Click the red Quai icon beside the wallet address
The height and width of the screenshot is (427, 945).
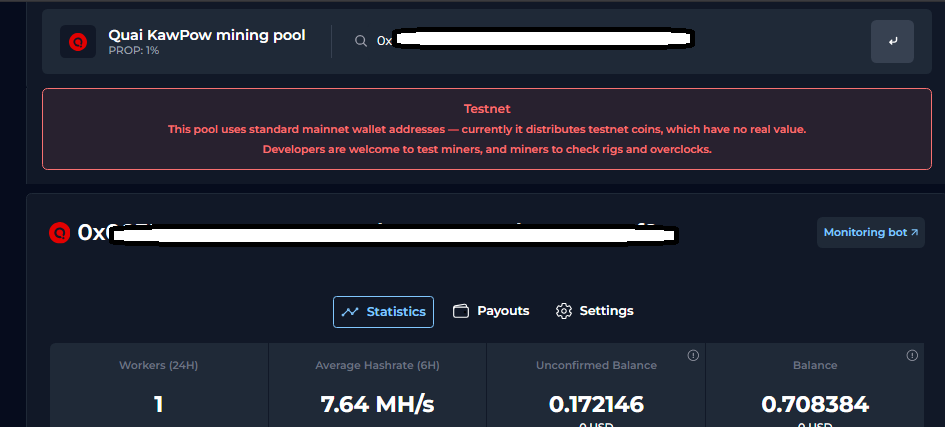pyautogui.click(x=60, y=232)
